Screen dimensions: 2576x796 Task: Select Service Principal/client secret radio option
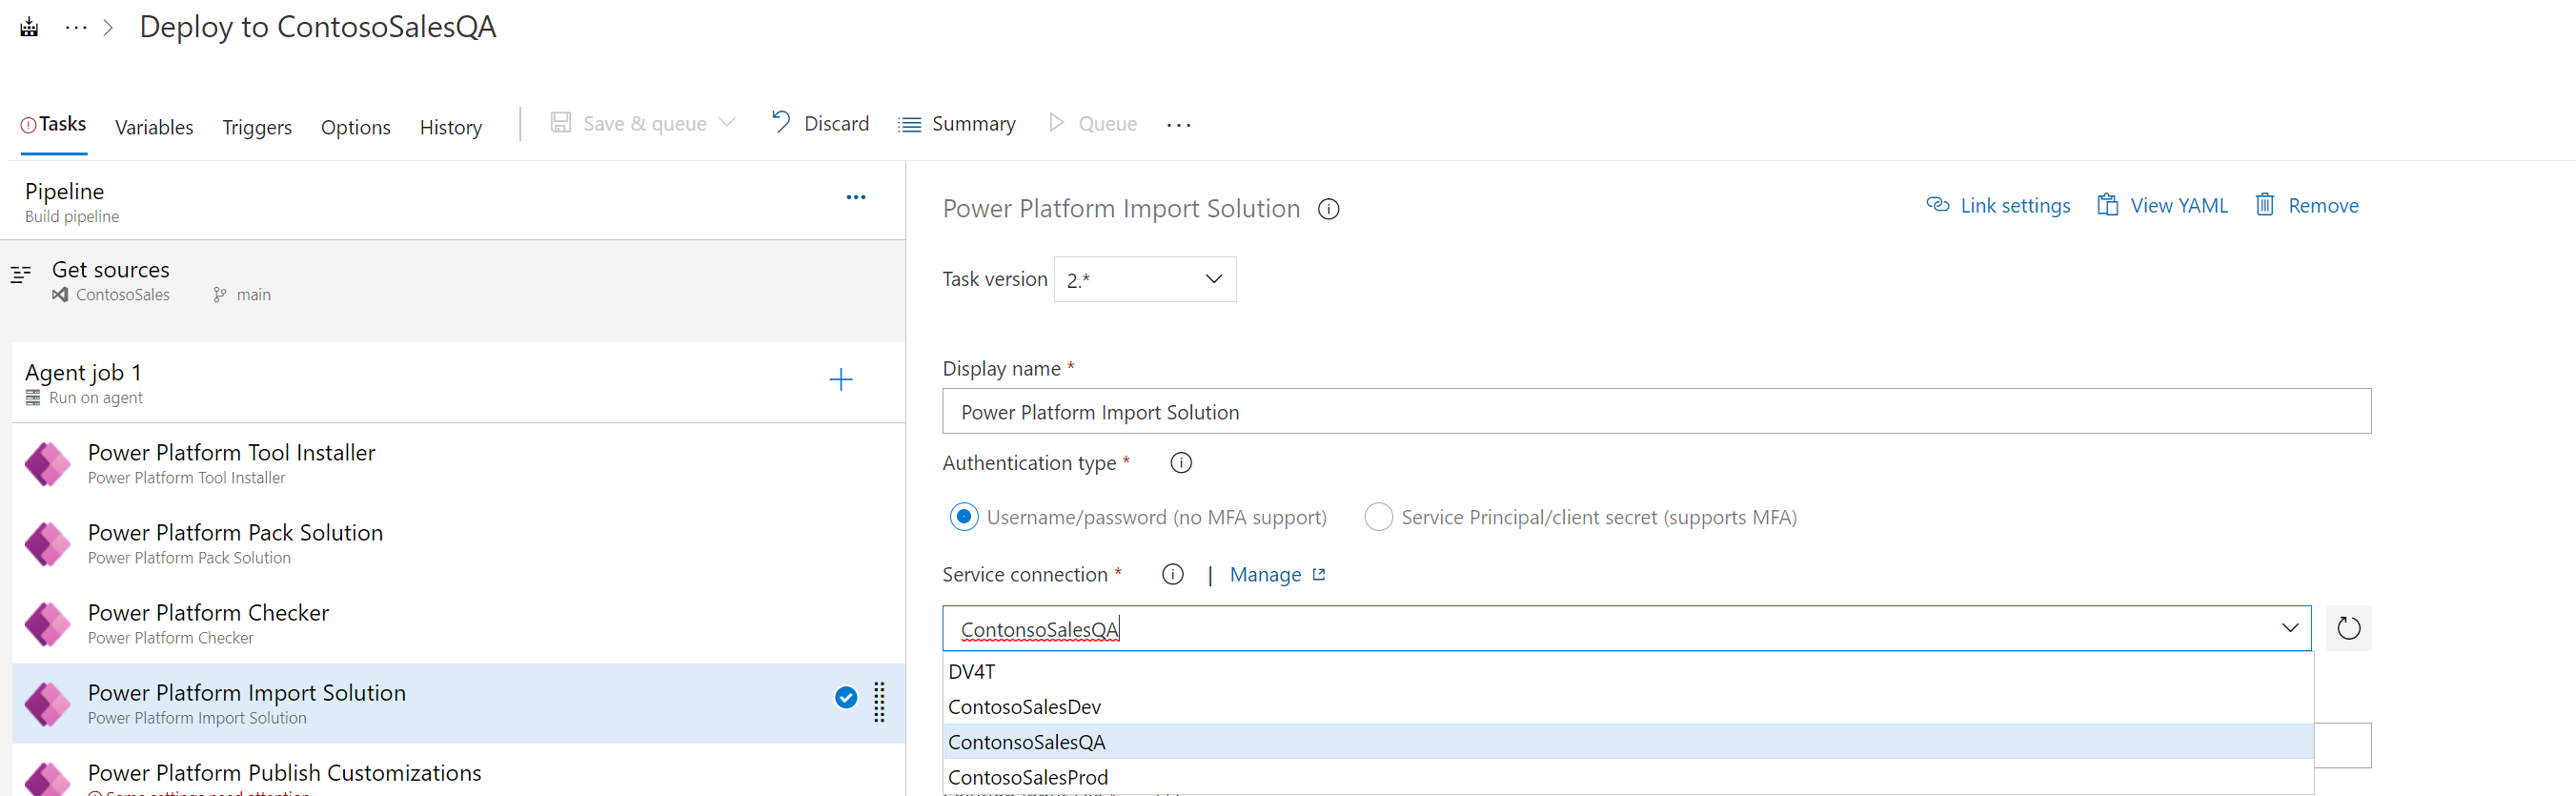1378,517
